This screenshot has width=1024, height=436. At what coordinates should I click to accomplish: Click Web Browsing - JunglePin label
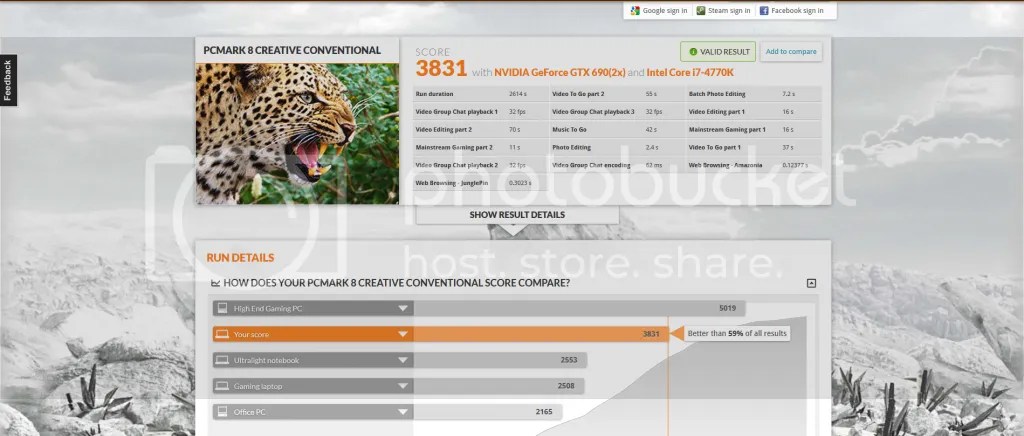click(x=451, y=183)
